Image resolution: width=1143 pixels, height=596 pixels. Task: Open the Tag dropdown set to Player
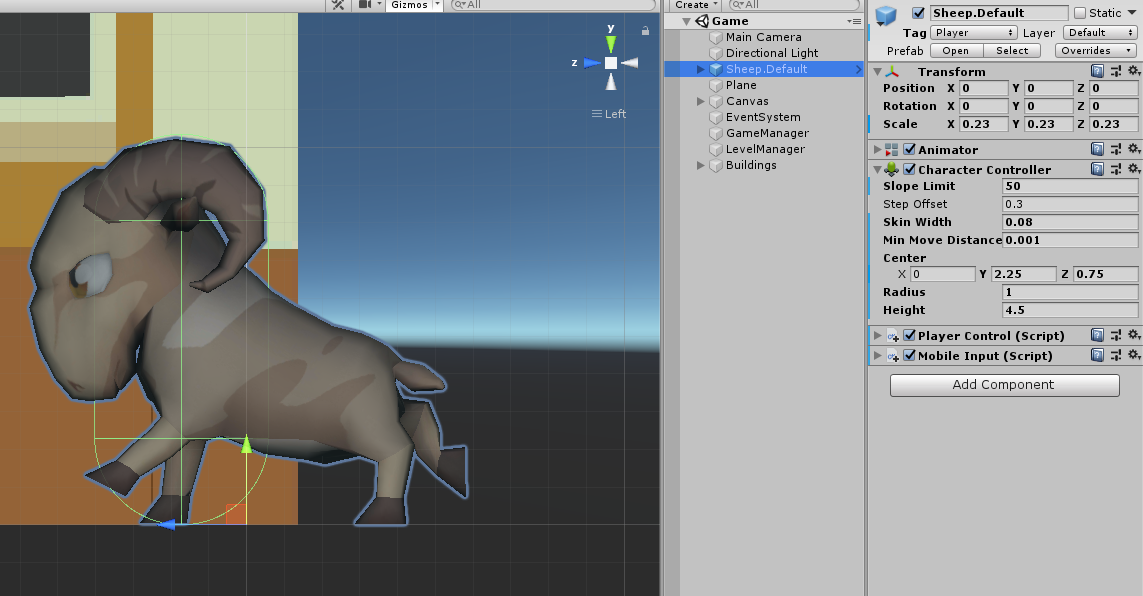tap(973, 32)
